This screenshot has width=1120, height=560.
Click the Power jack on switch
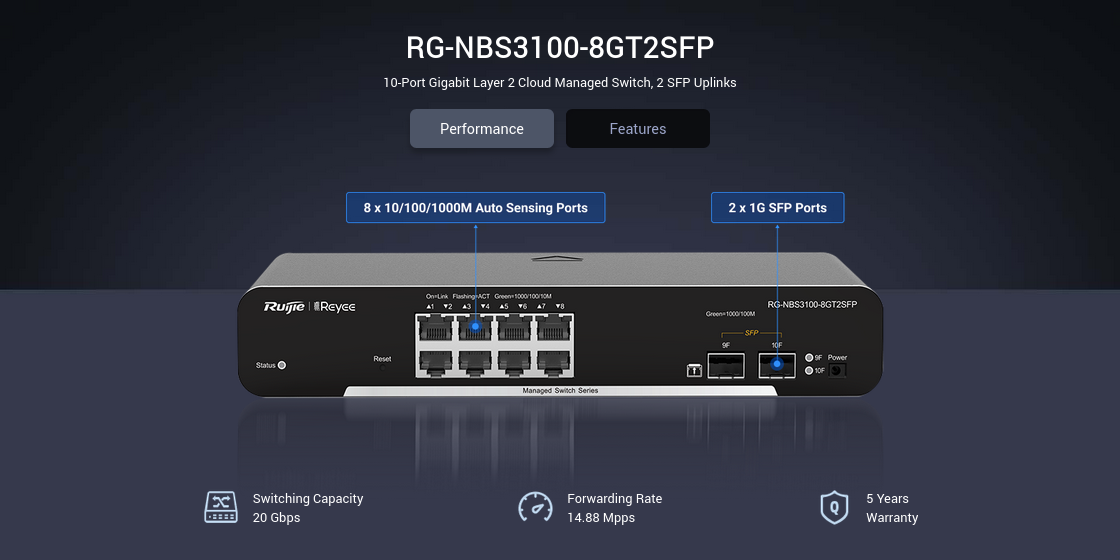[x=837, y=371]
